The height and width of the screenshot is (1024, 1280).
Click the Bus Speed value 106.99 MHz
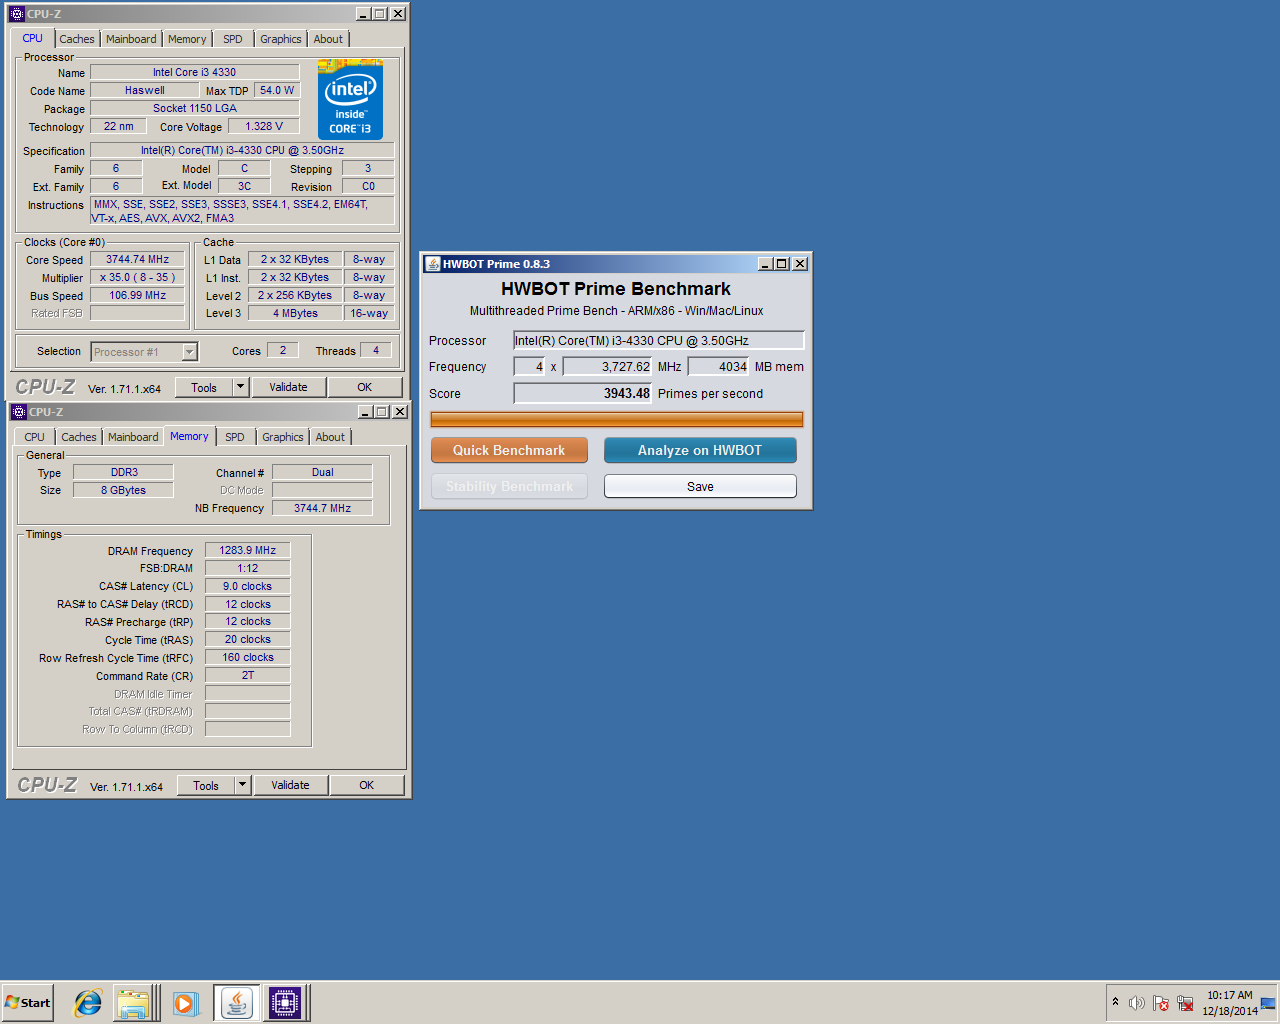pyautogui.click(x=138, y=295)
